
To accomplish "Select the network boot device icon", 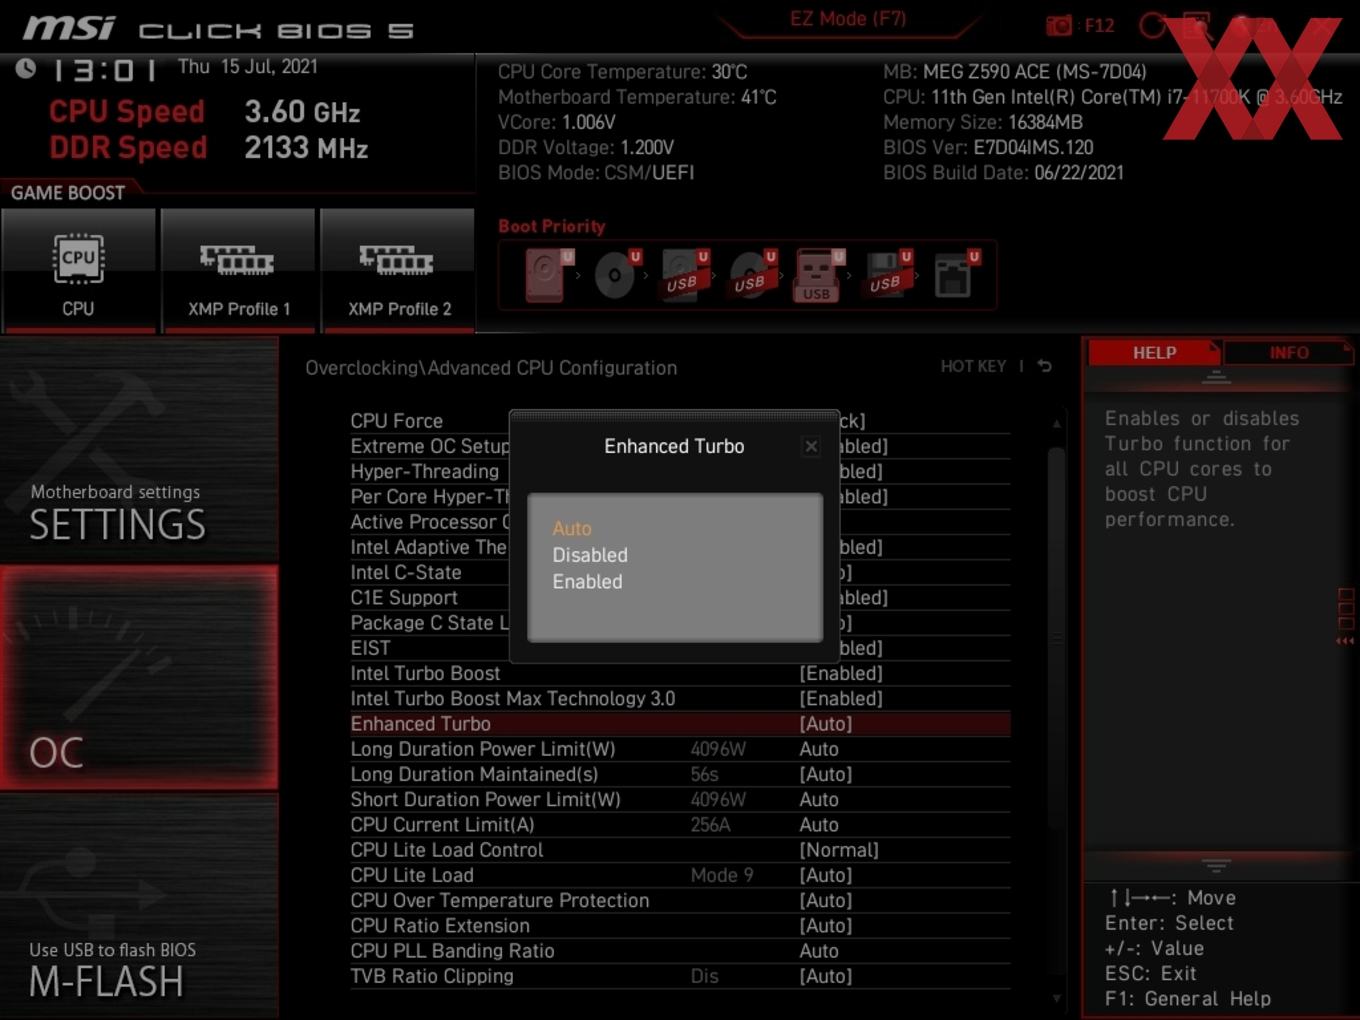I will click(955, 275).
